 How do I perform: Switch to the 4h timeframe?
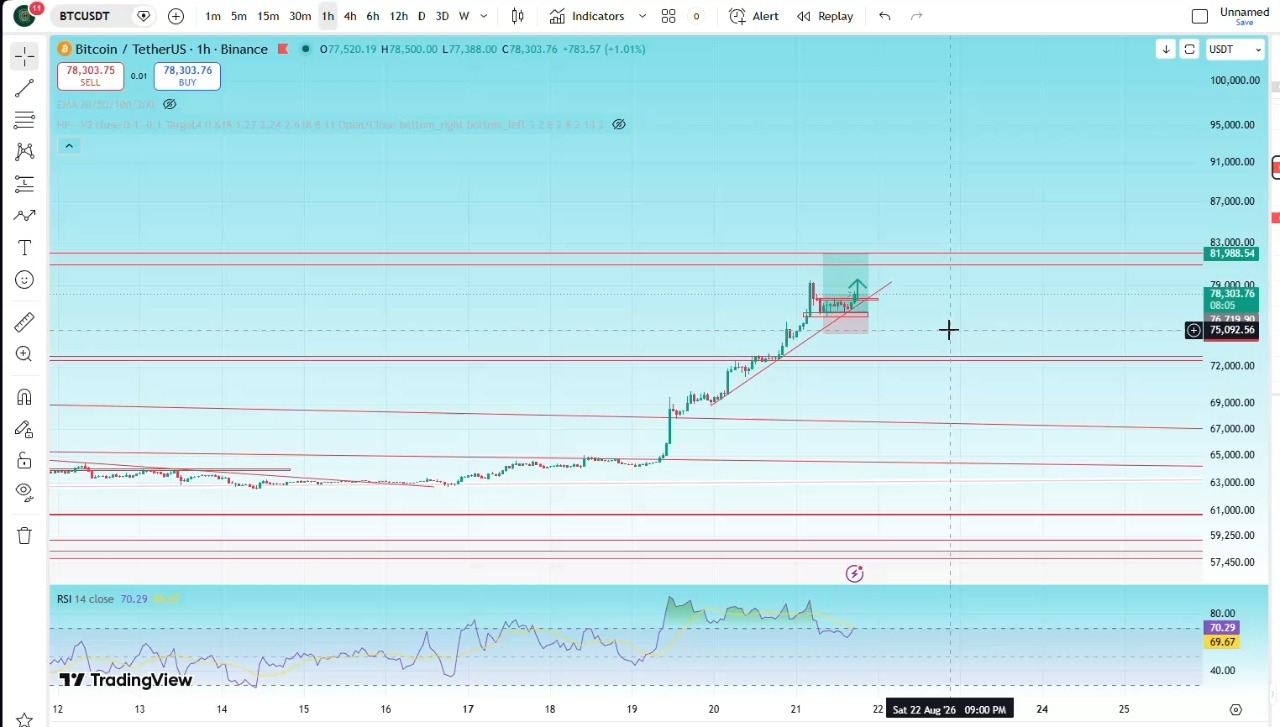point(350,16)
